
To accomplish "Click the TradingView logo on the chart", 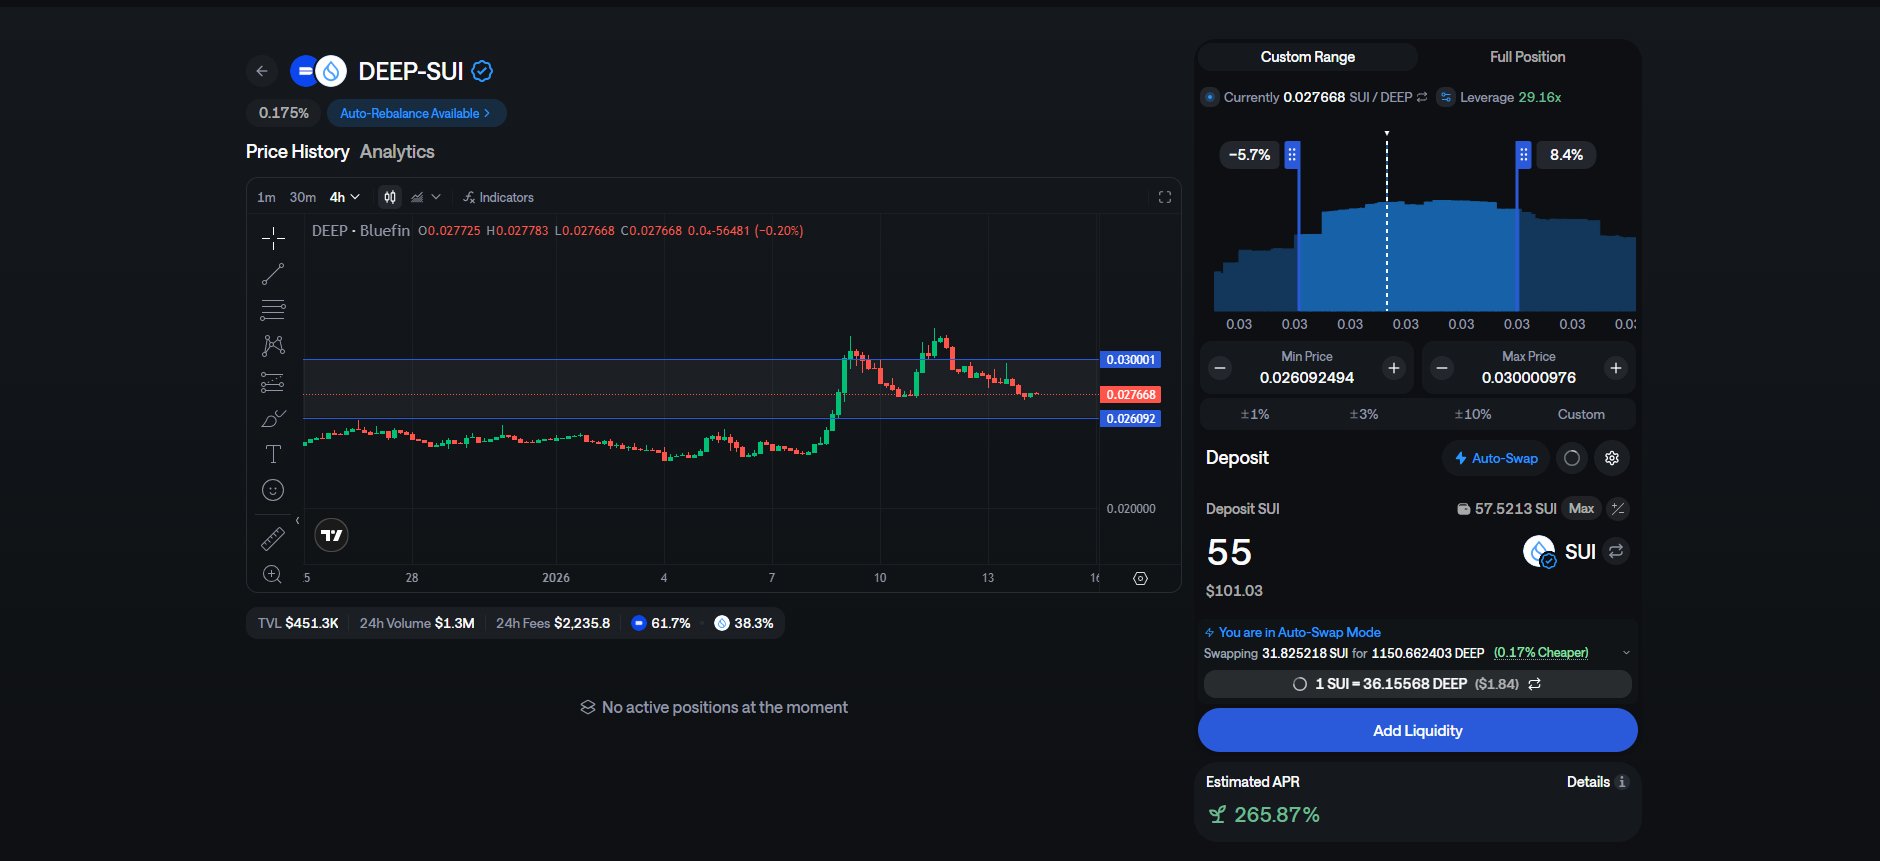I will [331, 535].
